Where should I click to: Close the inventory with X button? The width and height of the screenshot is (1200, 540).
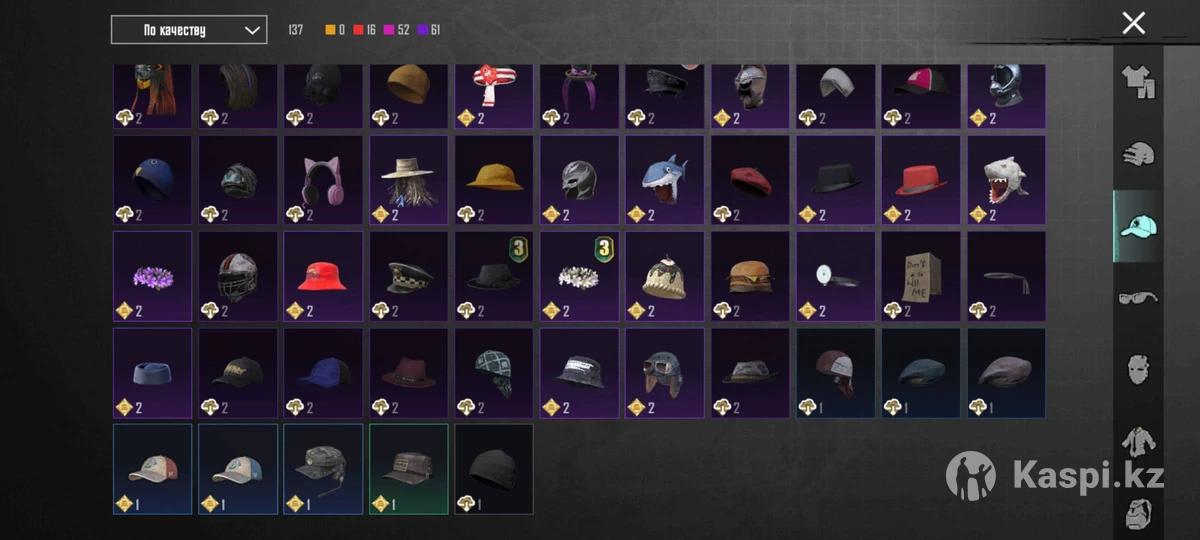[1133, 23]
